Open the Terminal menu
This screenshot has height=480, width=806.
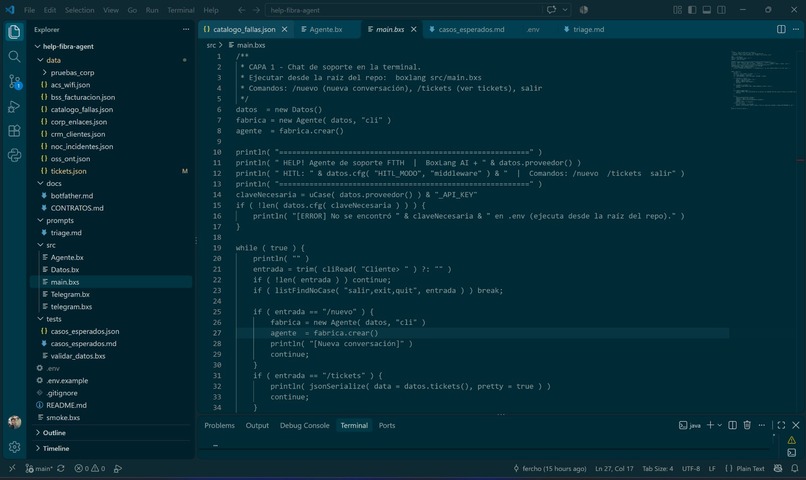coord(180,10)
